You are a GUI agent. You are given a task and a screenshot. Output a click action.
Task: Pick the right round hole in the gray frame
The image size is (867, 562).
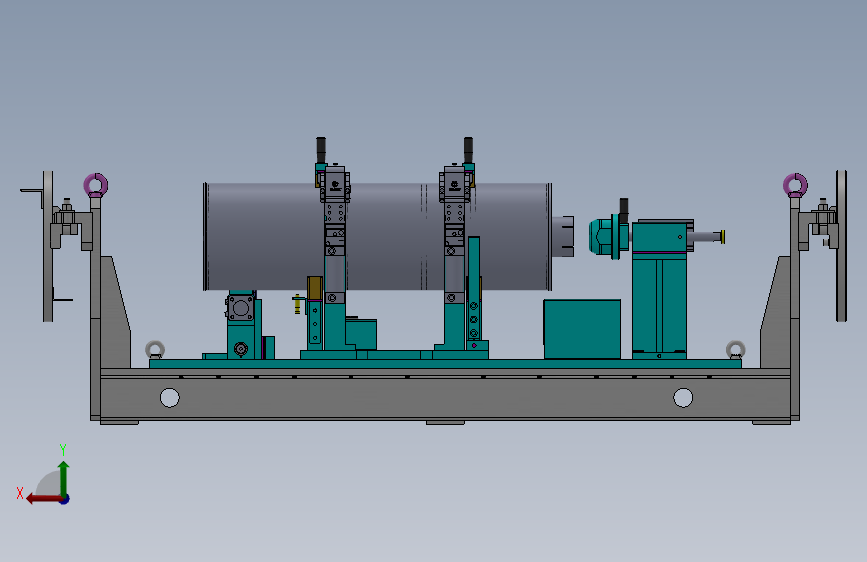point(683,397)
